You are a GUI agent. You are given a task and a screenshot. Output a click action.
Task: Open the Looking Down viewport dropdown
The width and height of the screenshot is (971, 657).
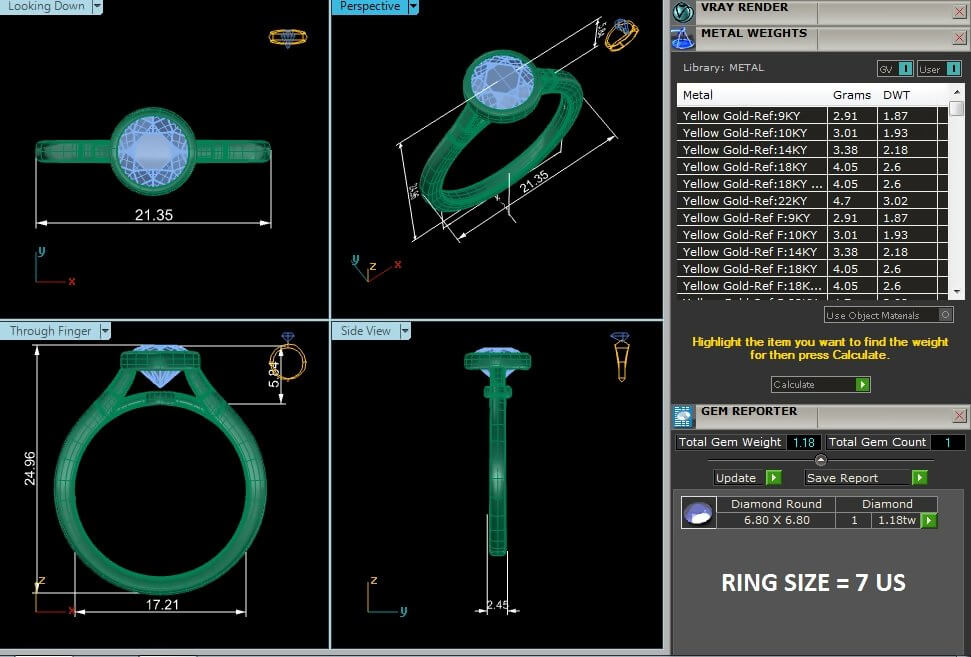tap(97, 6)
